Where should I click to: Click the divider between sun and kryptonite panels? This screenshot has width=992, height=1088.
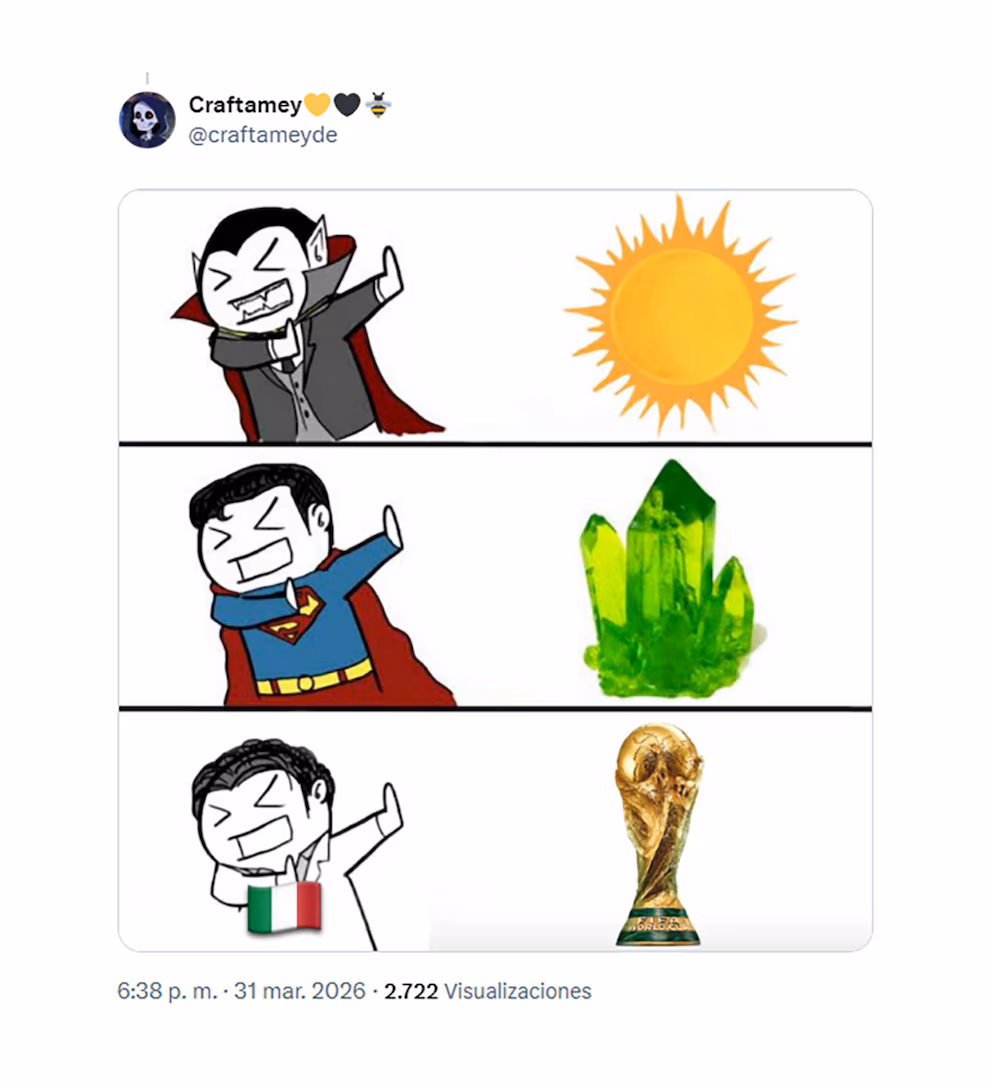click(x=495, y=444)
